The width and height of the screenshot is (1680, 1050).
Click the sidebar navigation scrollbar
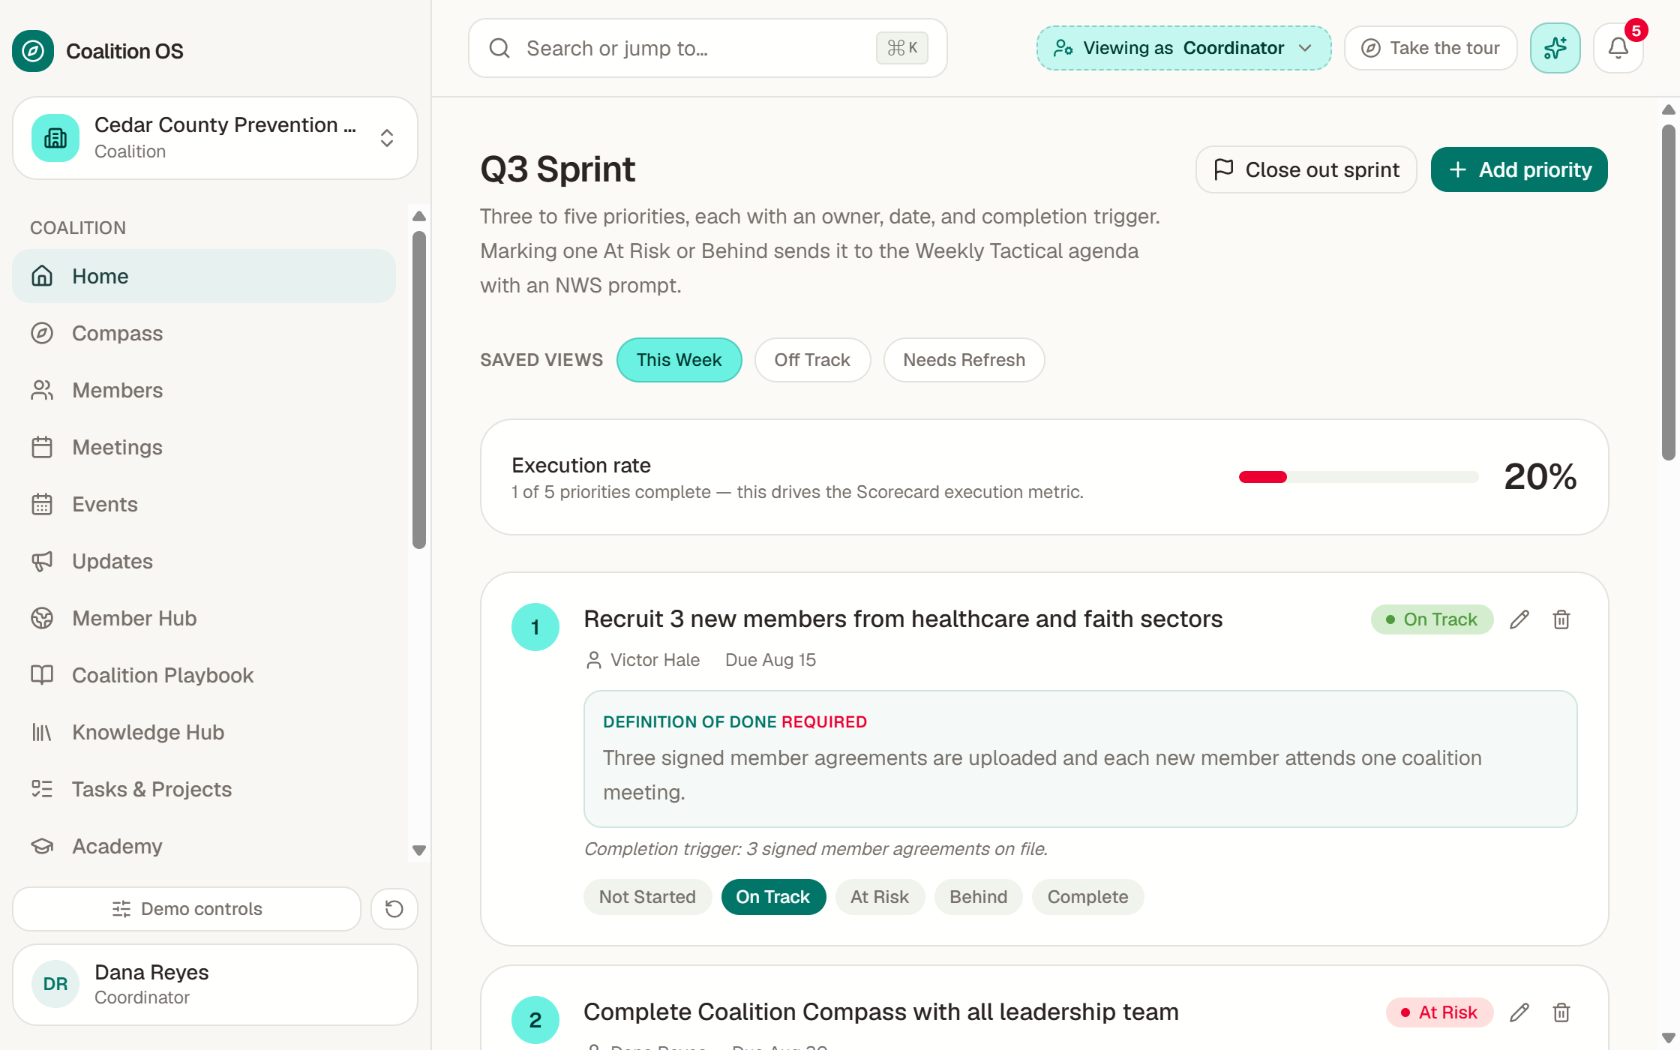click(419, 390)
